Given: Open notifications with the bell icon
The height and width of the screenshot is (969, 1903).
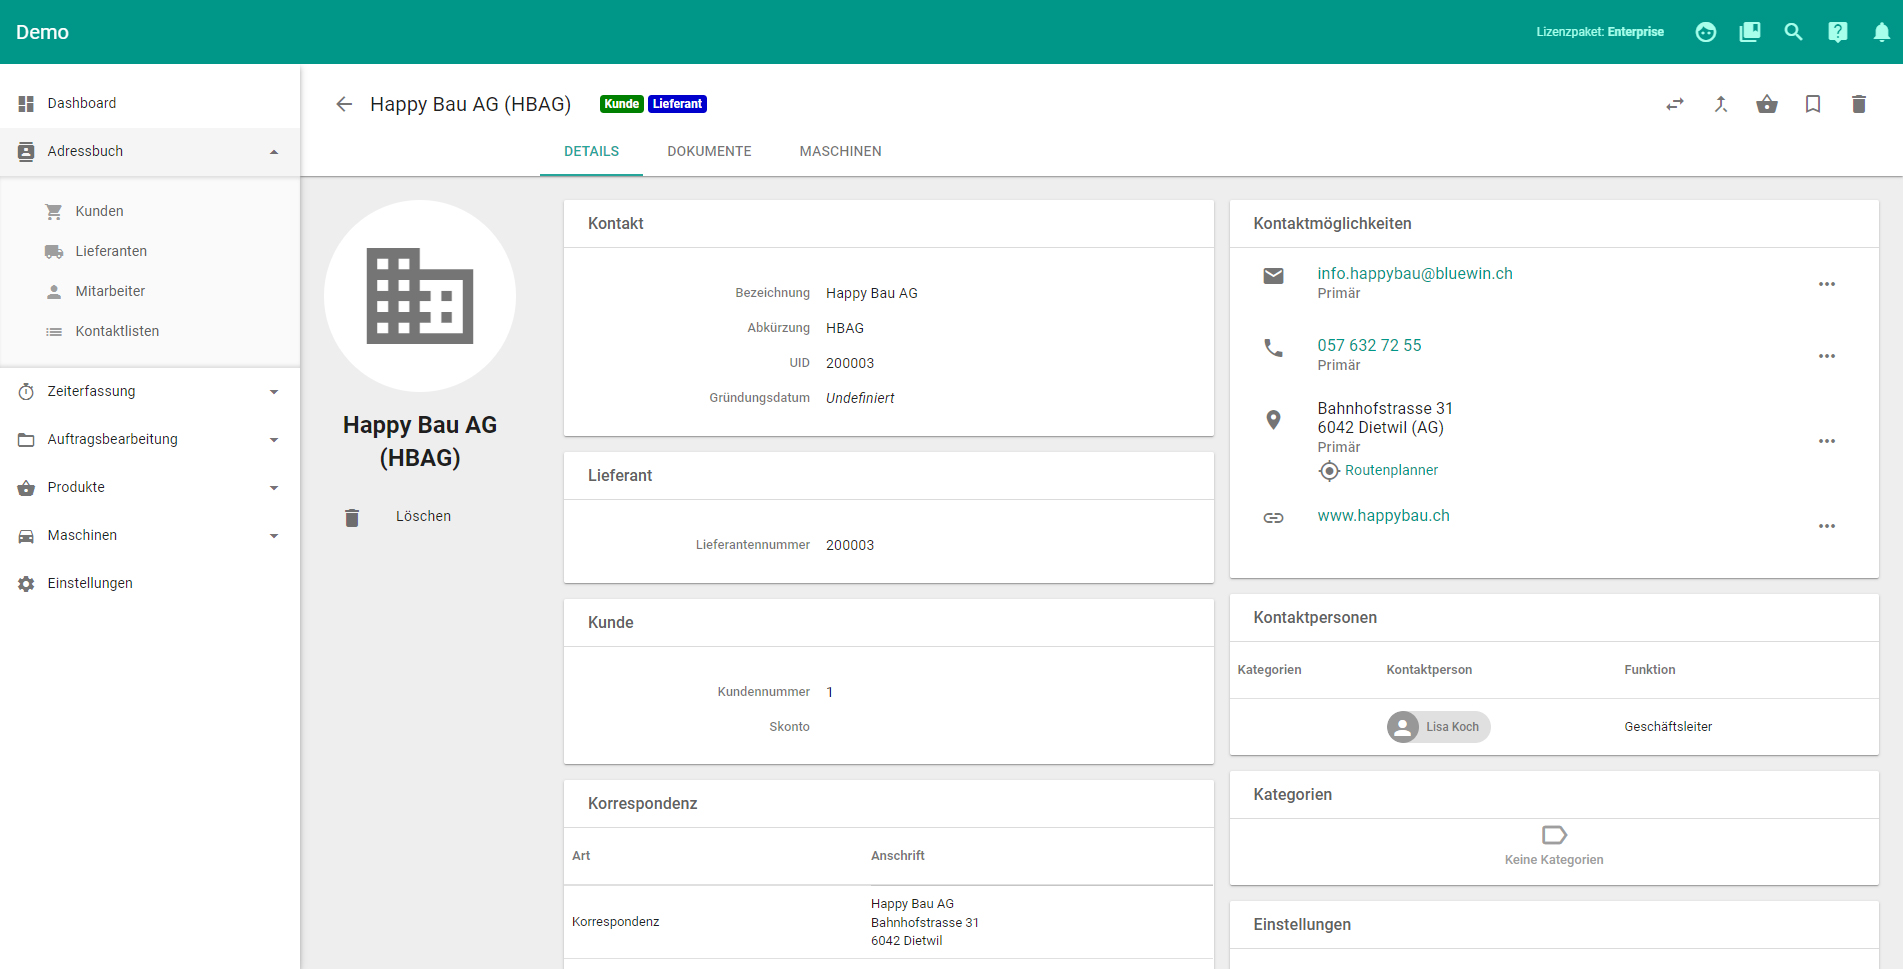Looking at the screenshot, I should click(x=1881, y=32).
